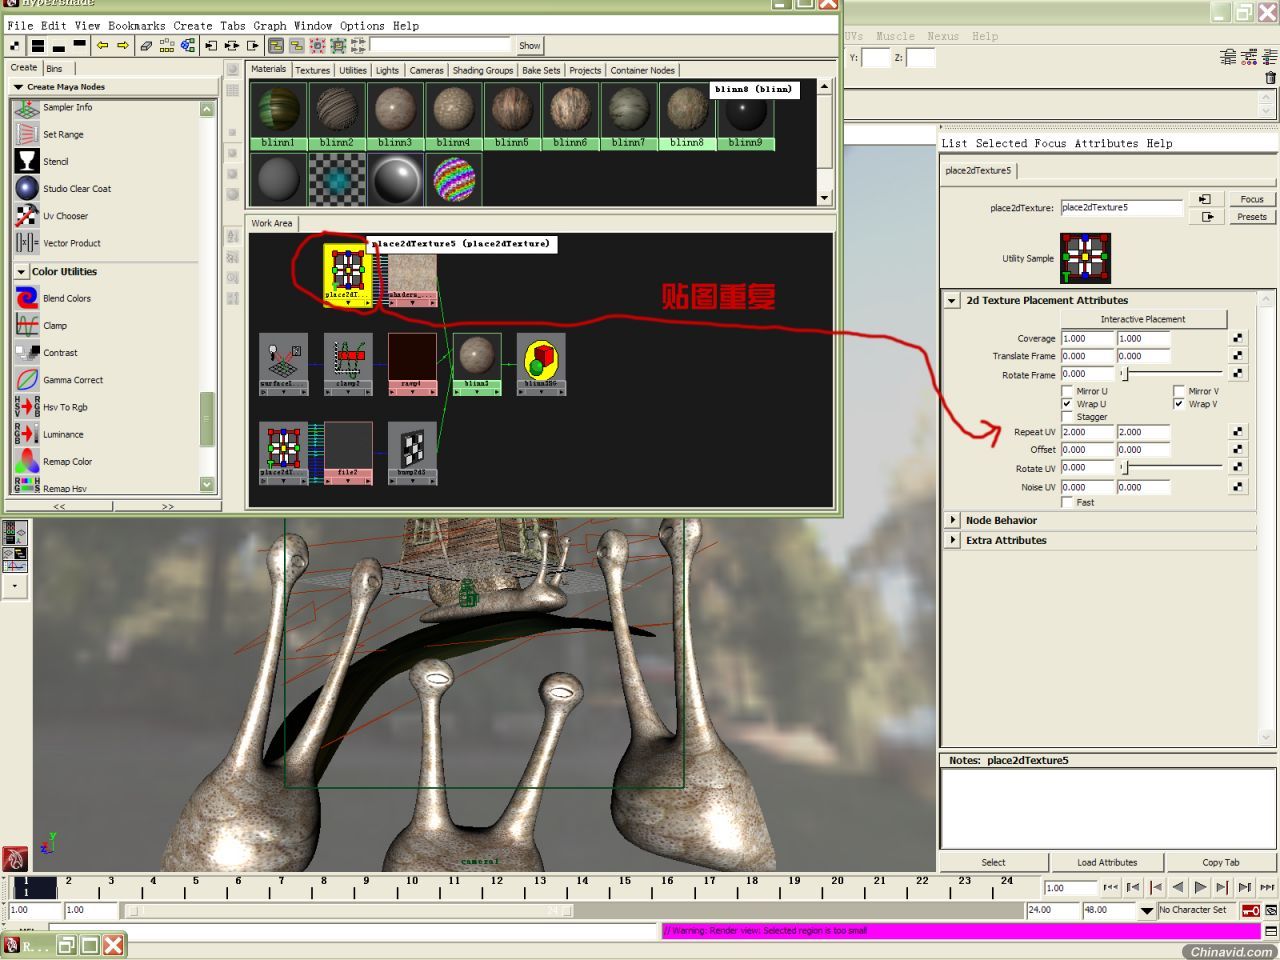Click the Load Attributes button
The image size is (1280, 960).
pos(1107,862)
